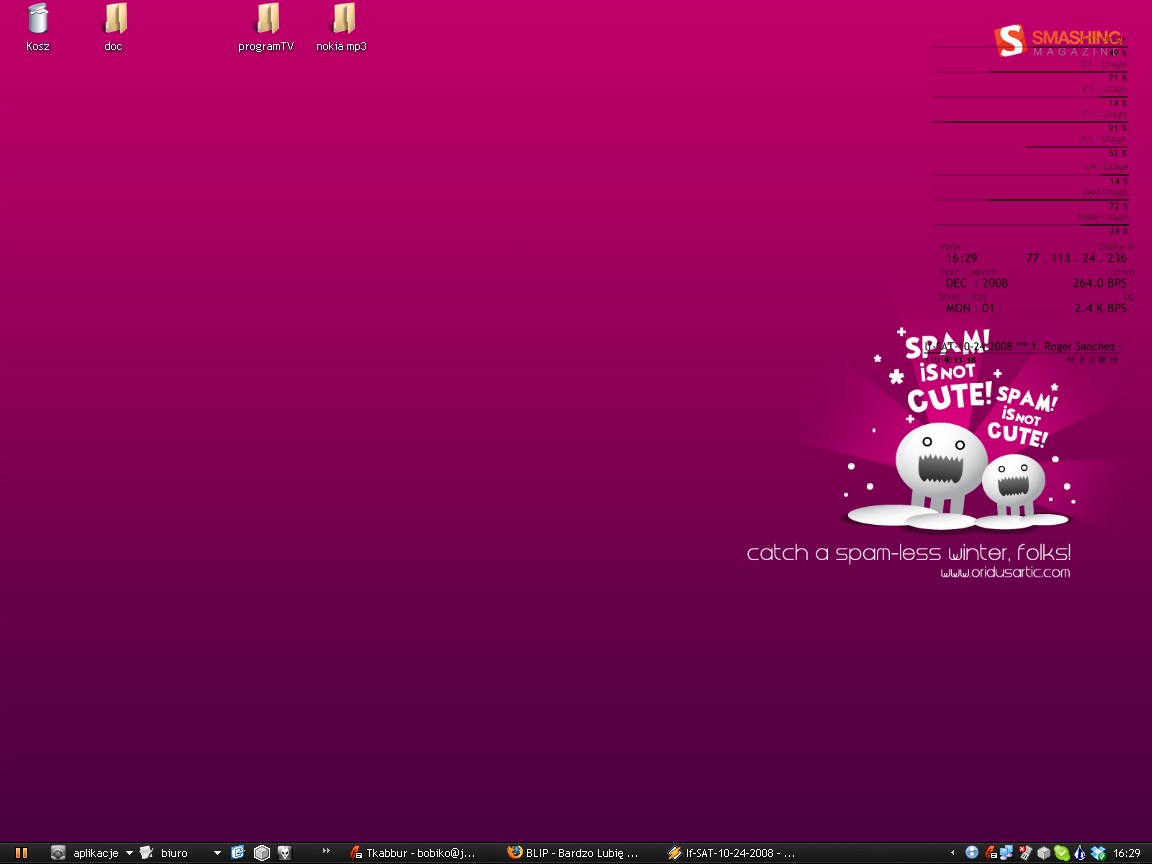Viewport: 1152px width, 864px height.
Task: Expand the aplikacje dropdown arrow
Action: pyautogui.click(x=129, y=853)
